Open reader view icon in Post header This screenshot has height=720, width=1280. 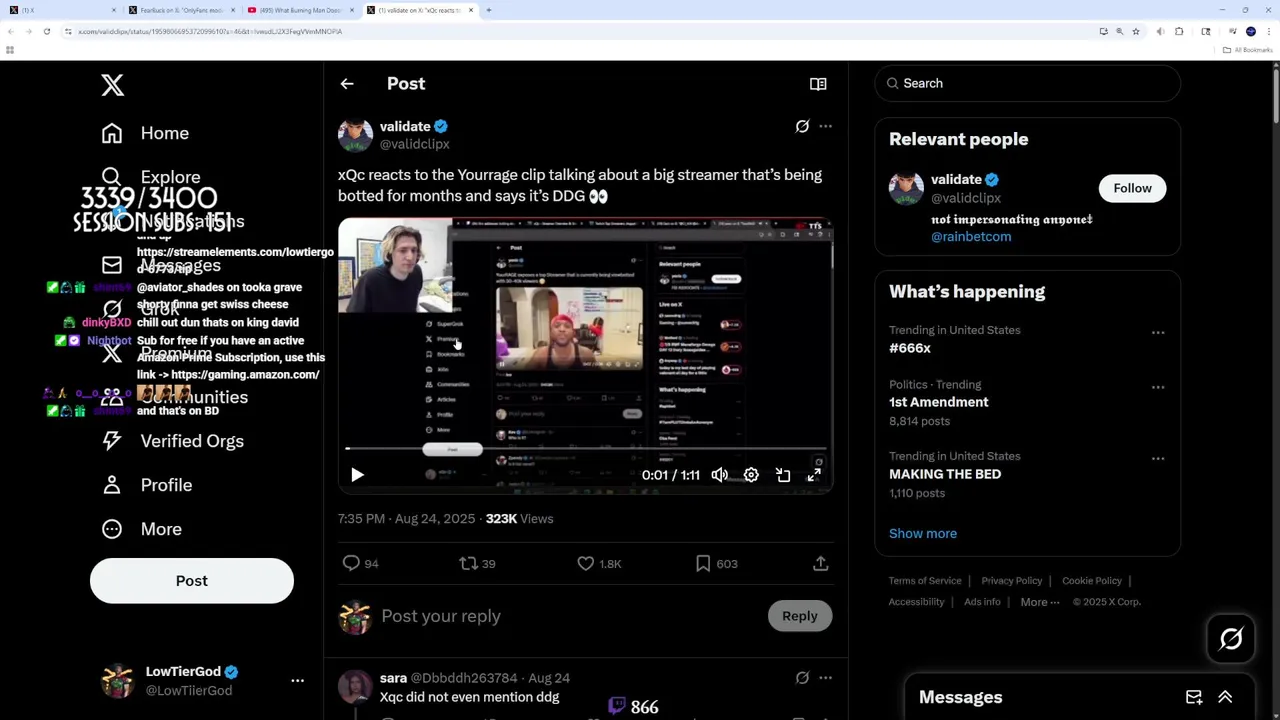tap(818, 84)
